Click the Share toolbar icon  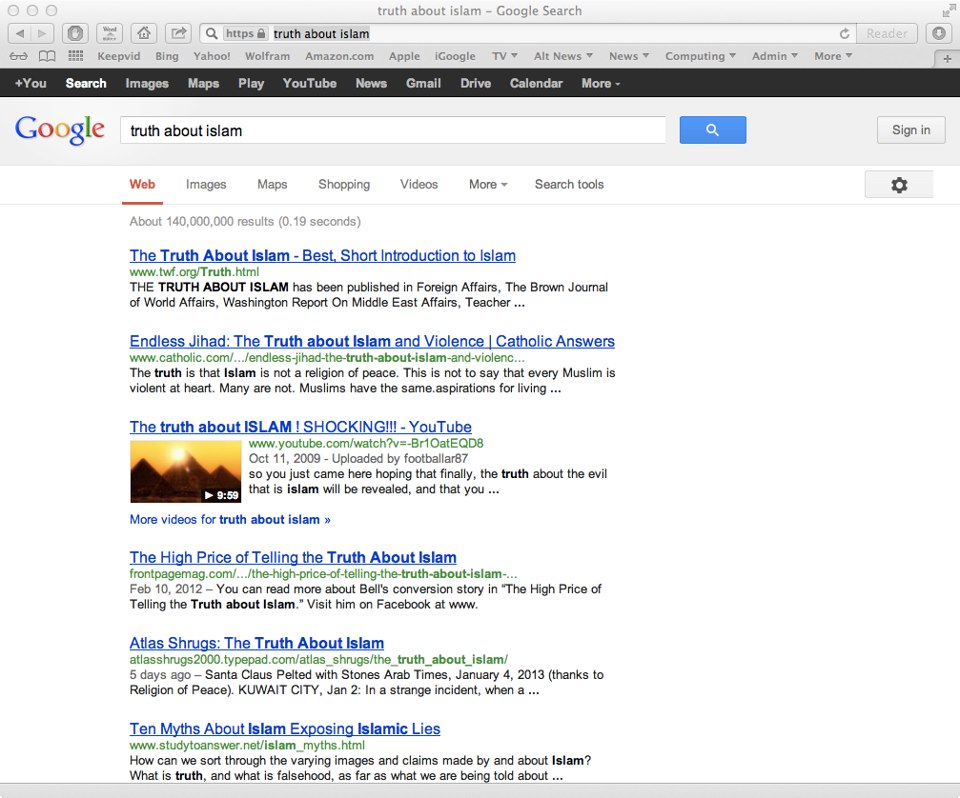(x=178, y=33)
